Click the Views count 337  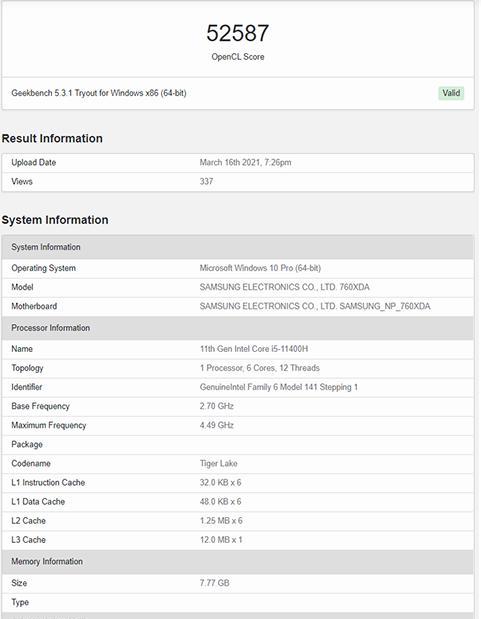point(206,182)
